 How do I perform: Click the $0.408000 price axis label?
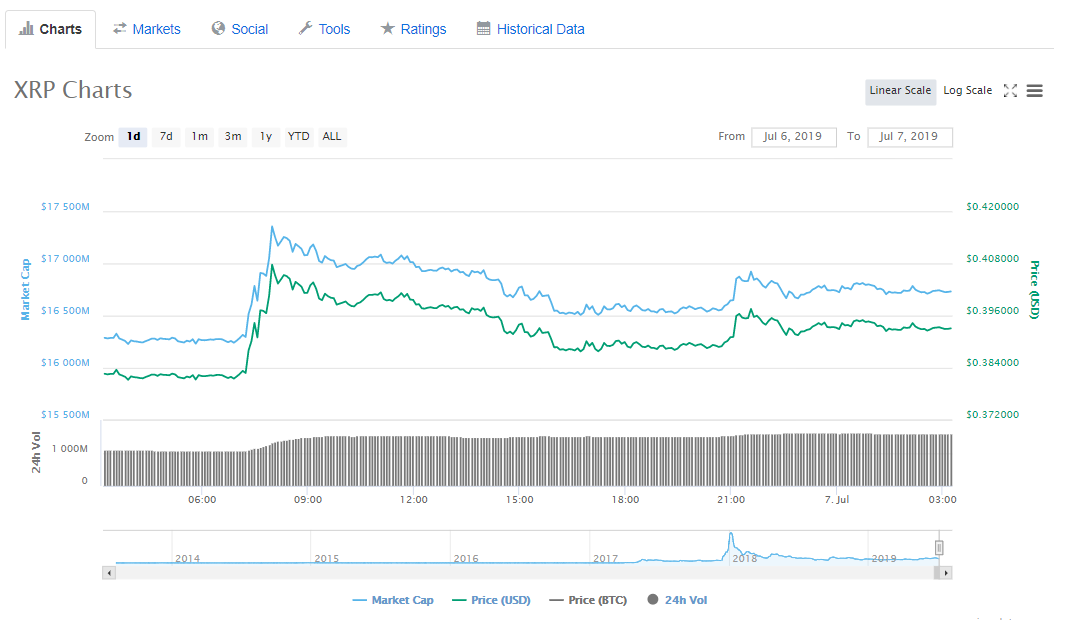tap(993, 259)
